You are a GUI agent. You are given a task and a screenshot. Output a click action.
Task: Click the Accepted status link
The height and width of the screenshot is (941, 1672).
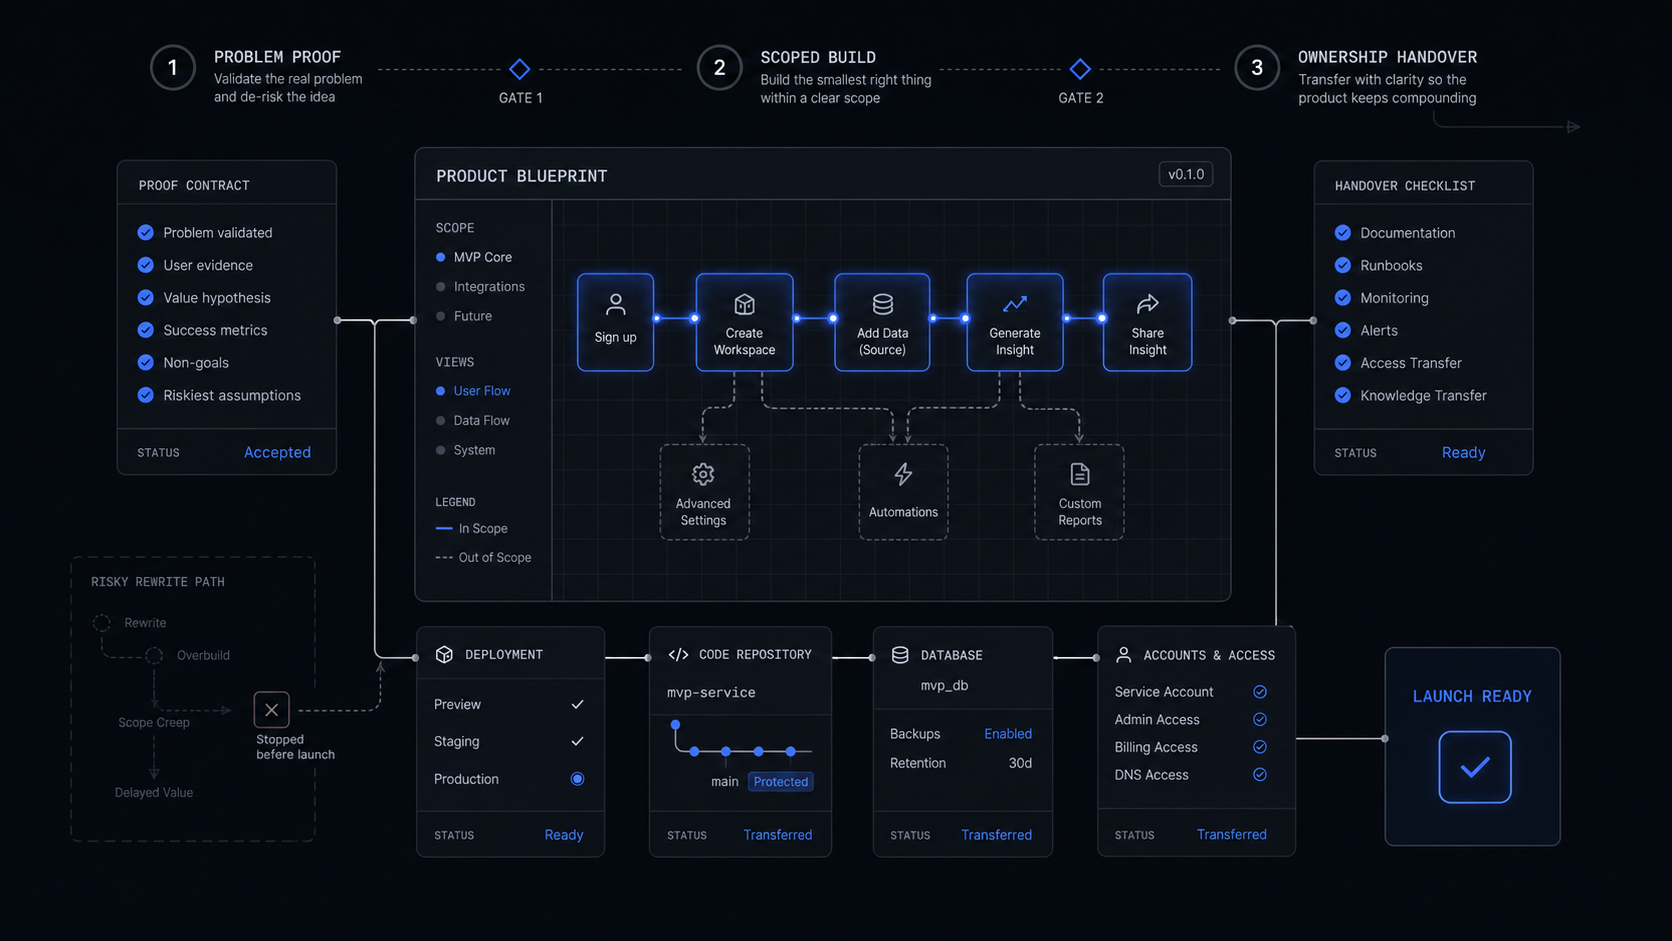point(277,452)
